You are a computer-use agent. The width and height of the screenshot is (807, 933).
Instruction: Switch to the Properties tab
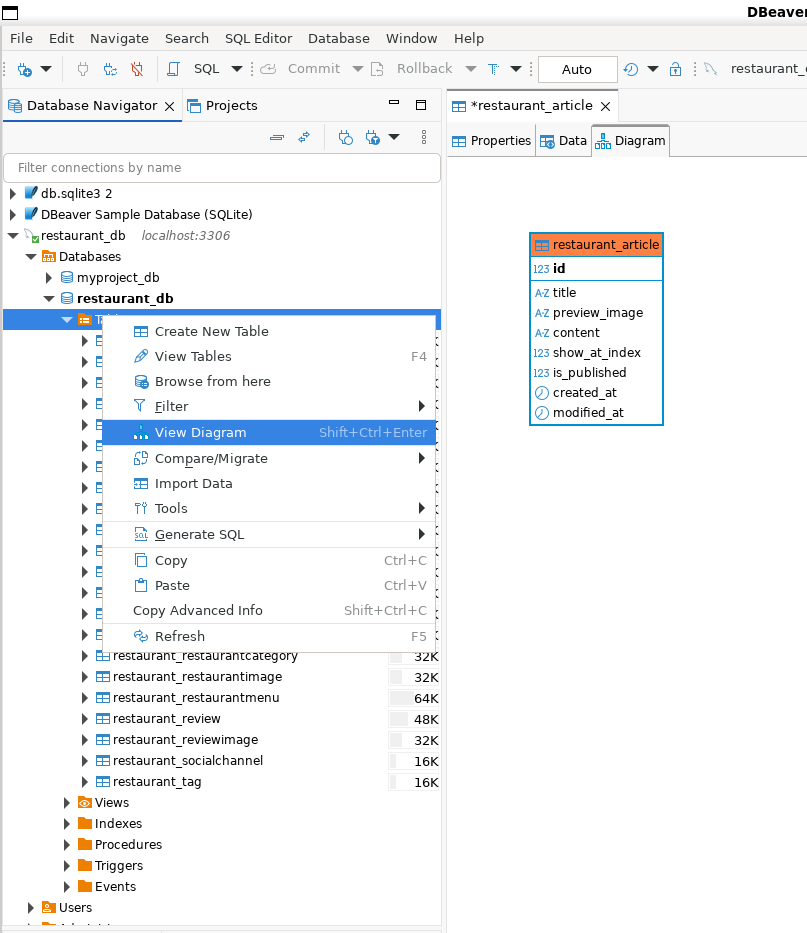[491, 141]
